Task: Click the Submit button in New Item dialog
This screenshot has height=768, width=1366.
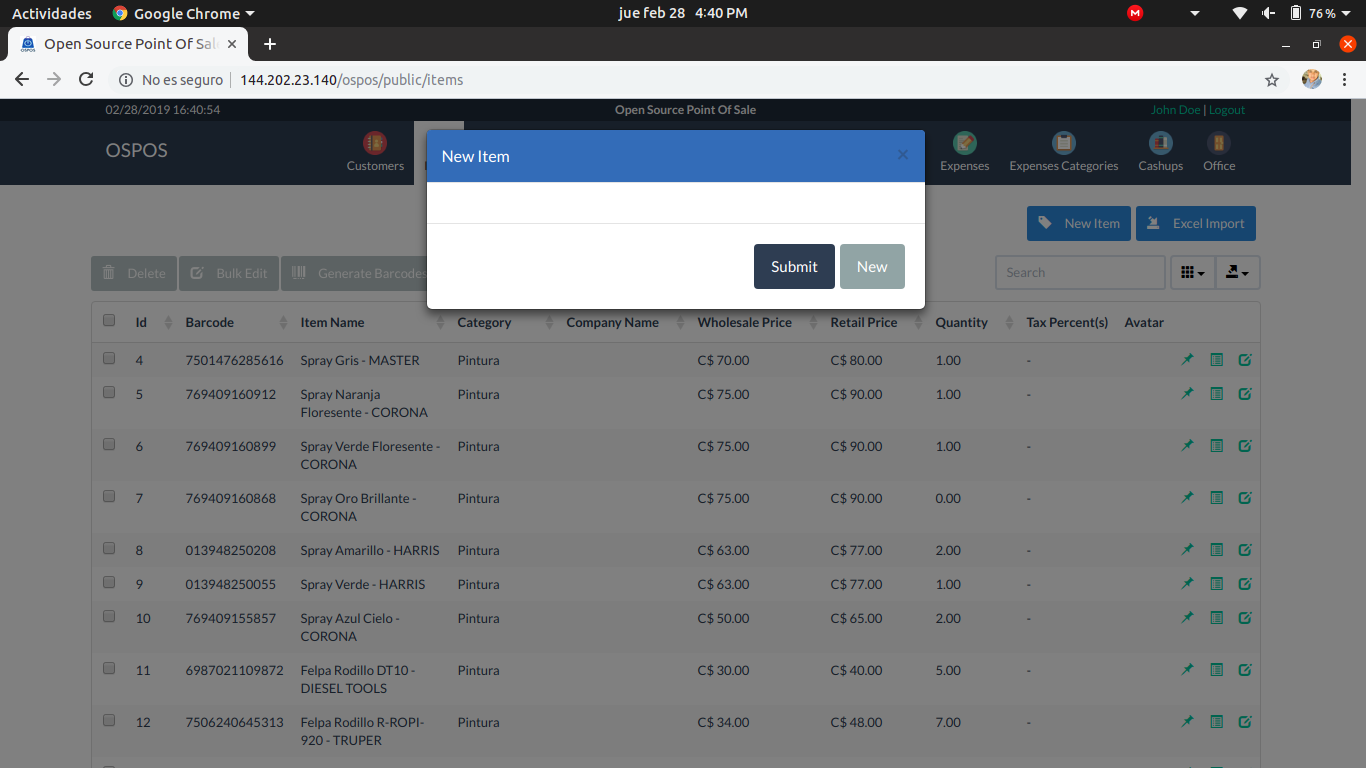Action: [x=793, y=266]
